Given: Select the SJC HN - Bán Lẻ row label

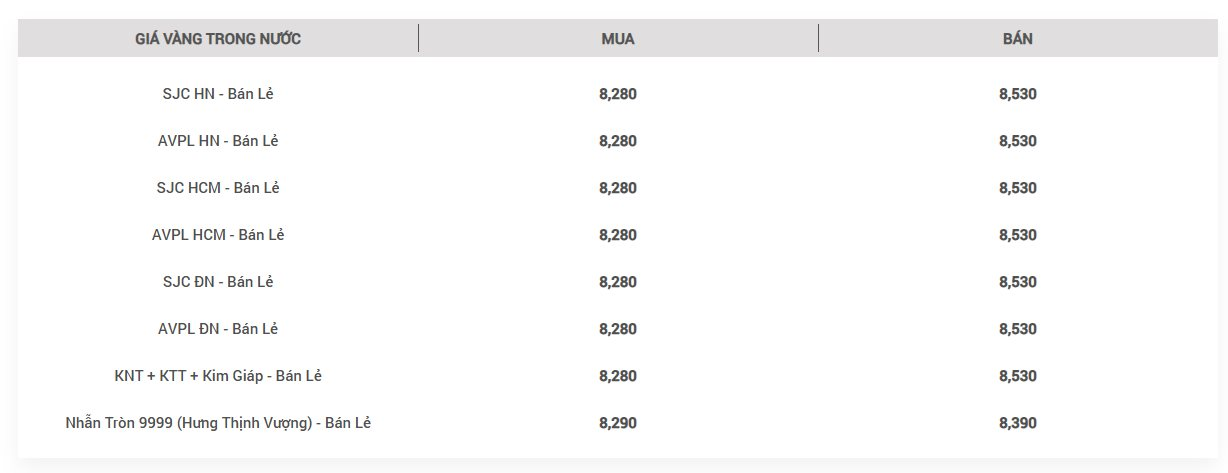Looking at the screenshot, I should [218, 94].
